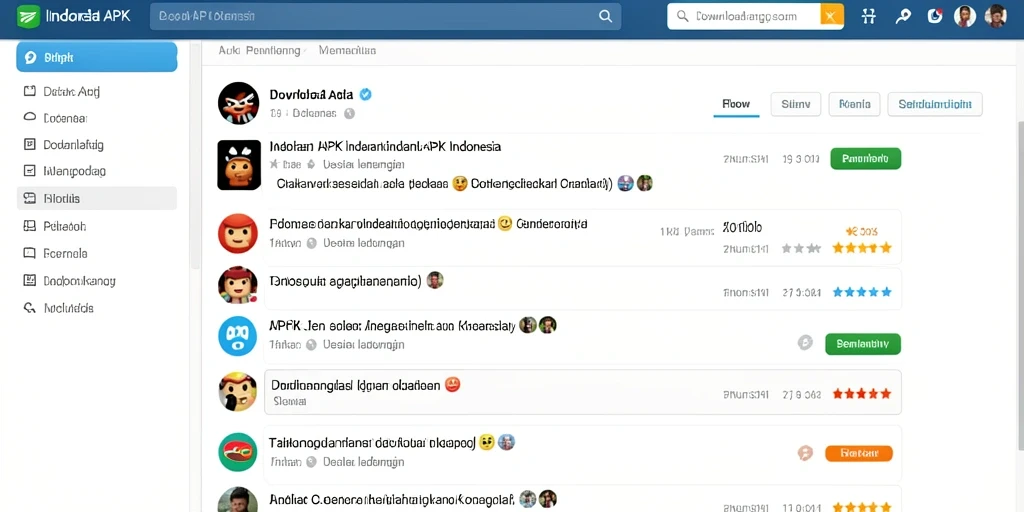This screenshot has width=1024, height=512.
Task: Open the black square Indolain APK app thumbnail
Action: pyautogui.click(x=239, y=165)
